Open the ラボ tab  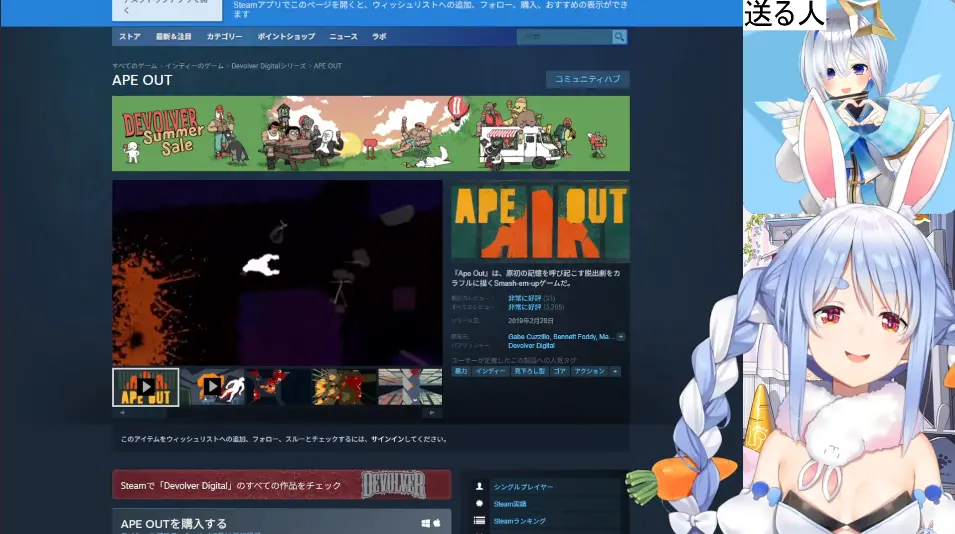(x=379, y=37)
